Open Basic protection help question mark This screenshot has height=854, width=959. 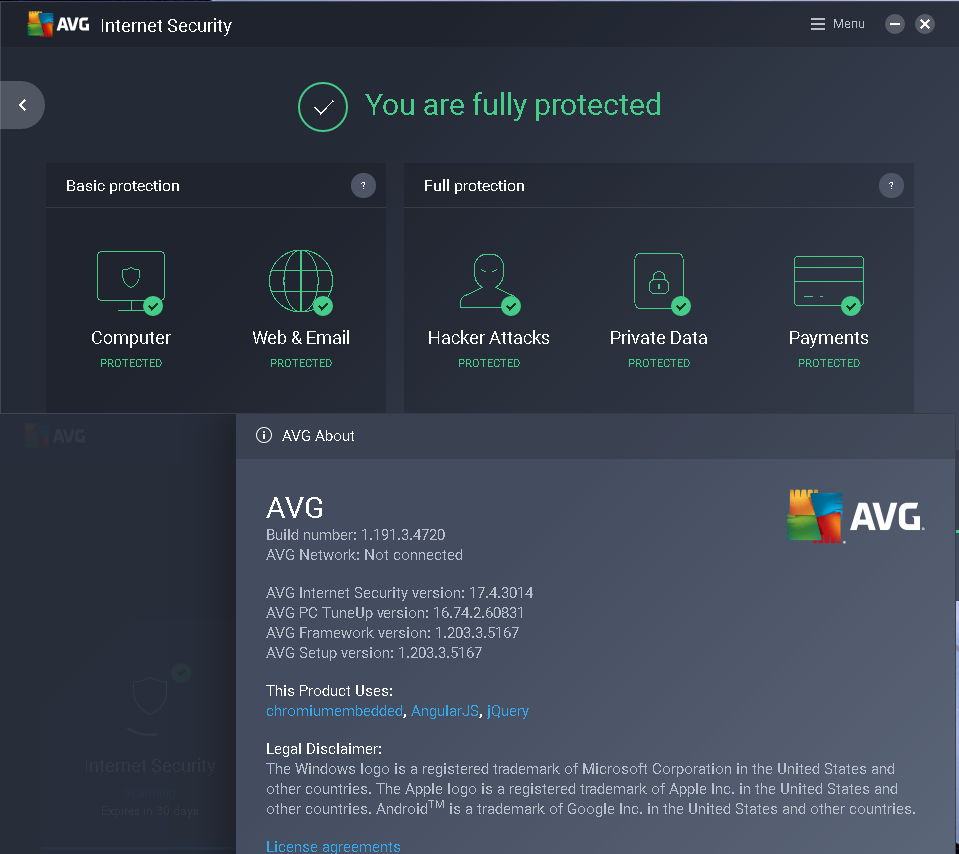[363, 185]
